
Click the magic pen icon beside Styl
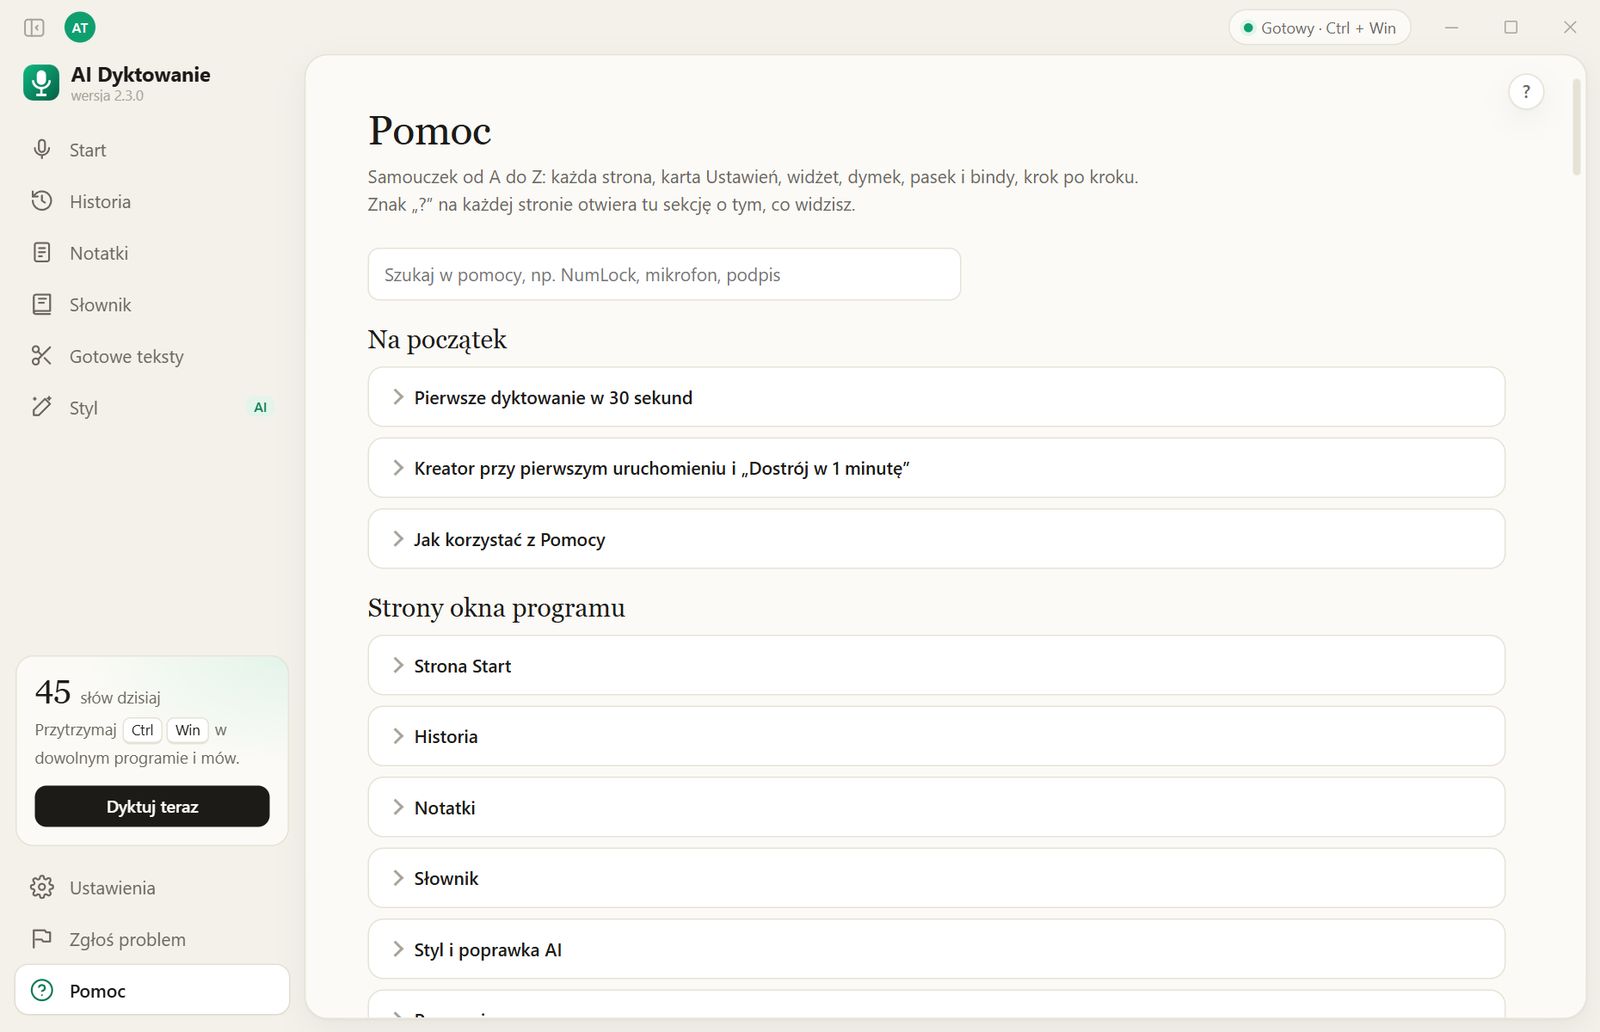42,407
